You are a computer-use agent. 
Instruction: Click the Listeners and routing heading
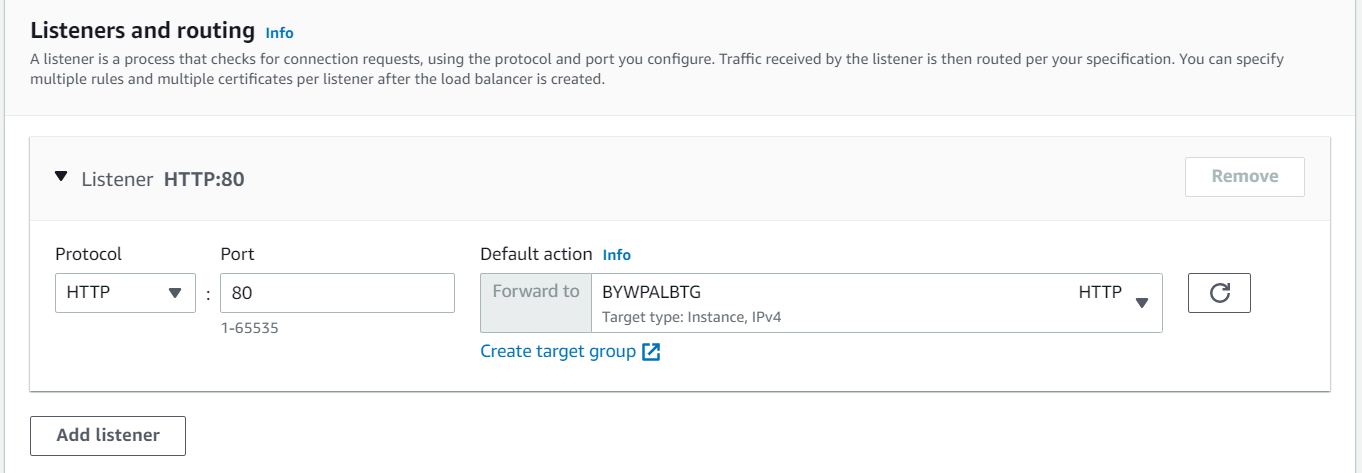[143, 31]
